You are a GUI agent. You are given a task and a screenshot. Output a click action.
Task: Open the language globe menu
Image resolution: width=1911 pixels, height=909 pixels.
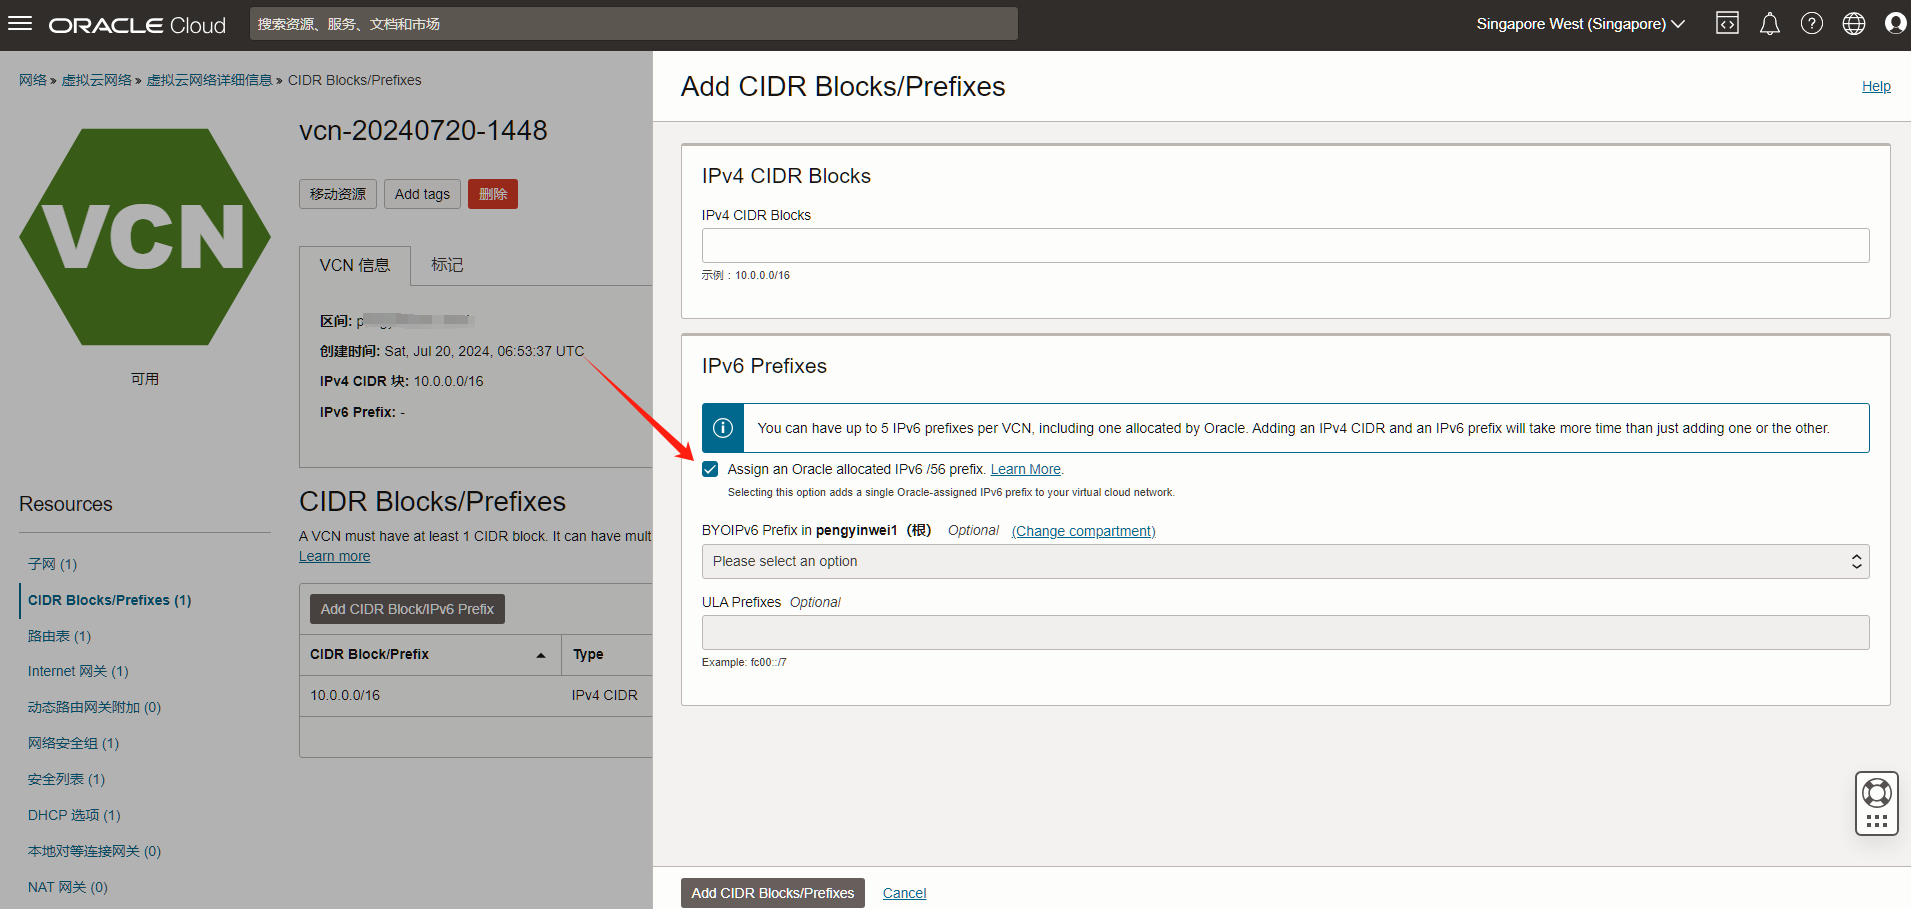coord(1853,24)
